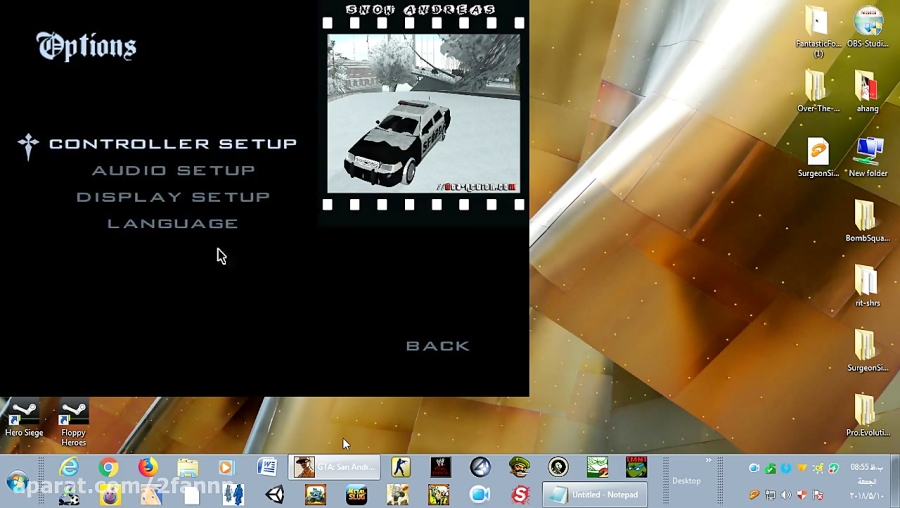Select the SurgeonSi... file with orange icon
900x508 pixels.
[818, 157]
